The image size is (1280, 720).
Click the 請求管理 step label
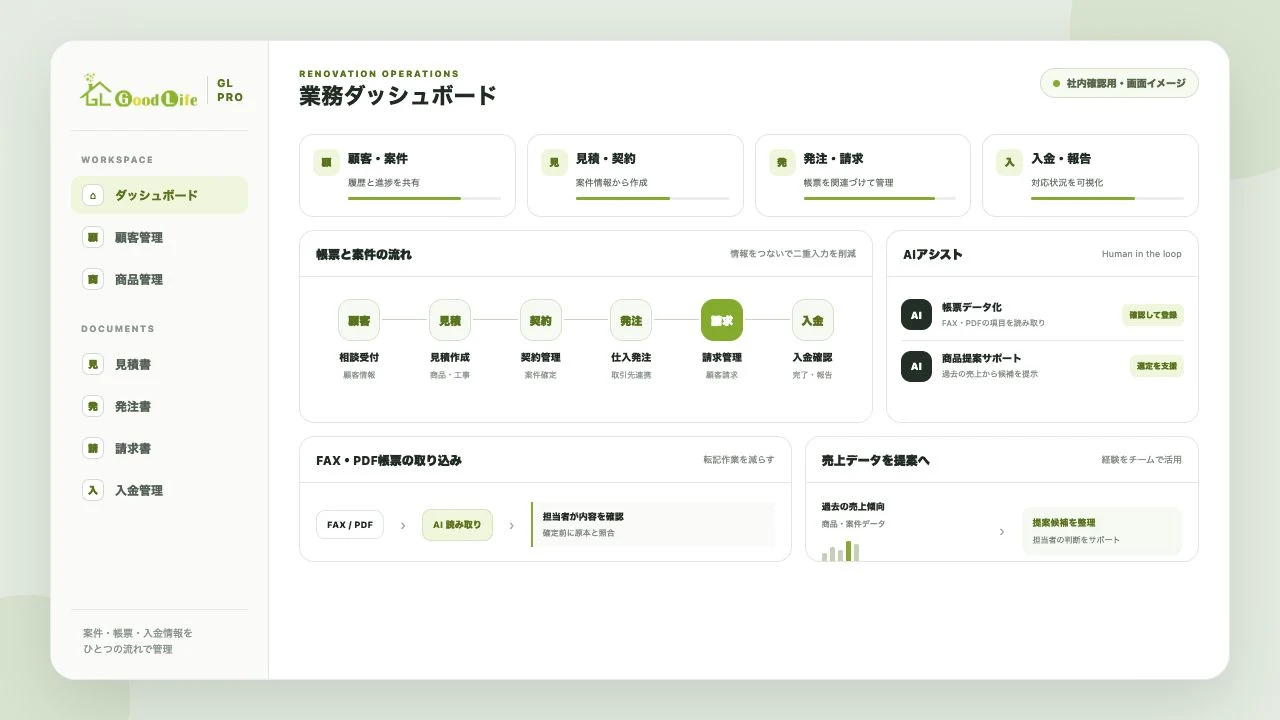pyautogui.click(x=722, y=357)
